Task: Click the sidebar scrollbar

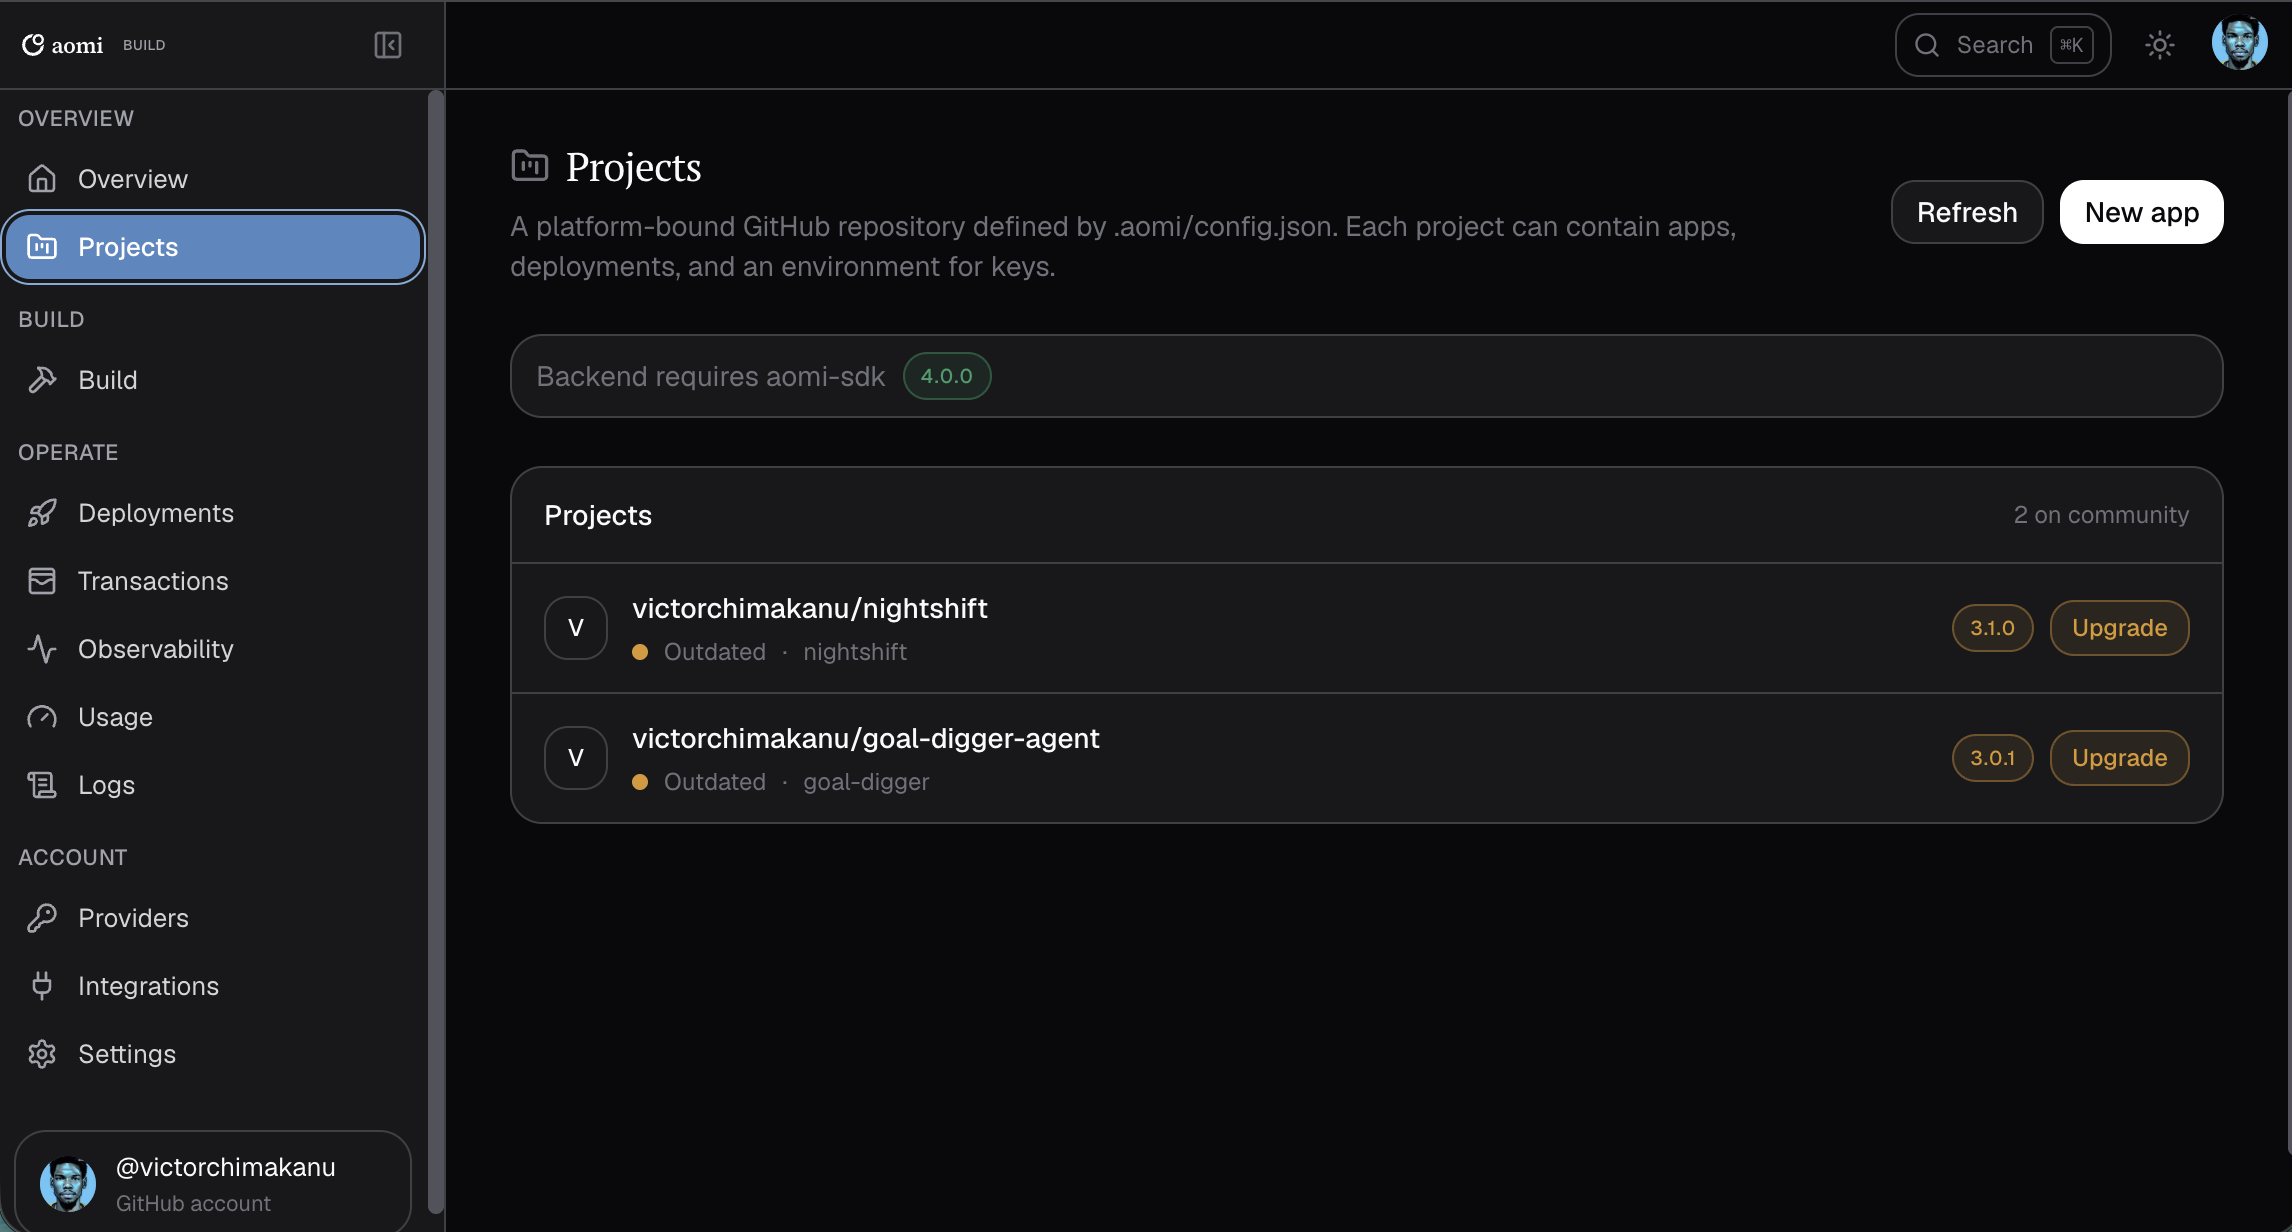Action: click(x=435, y=650)
